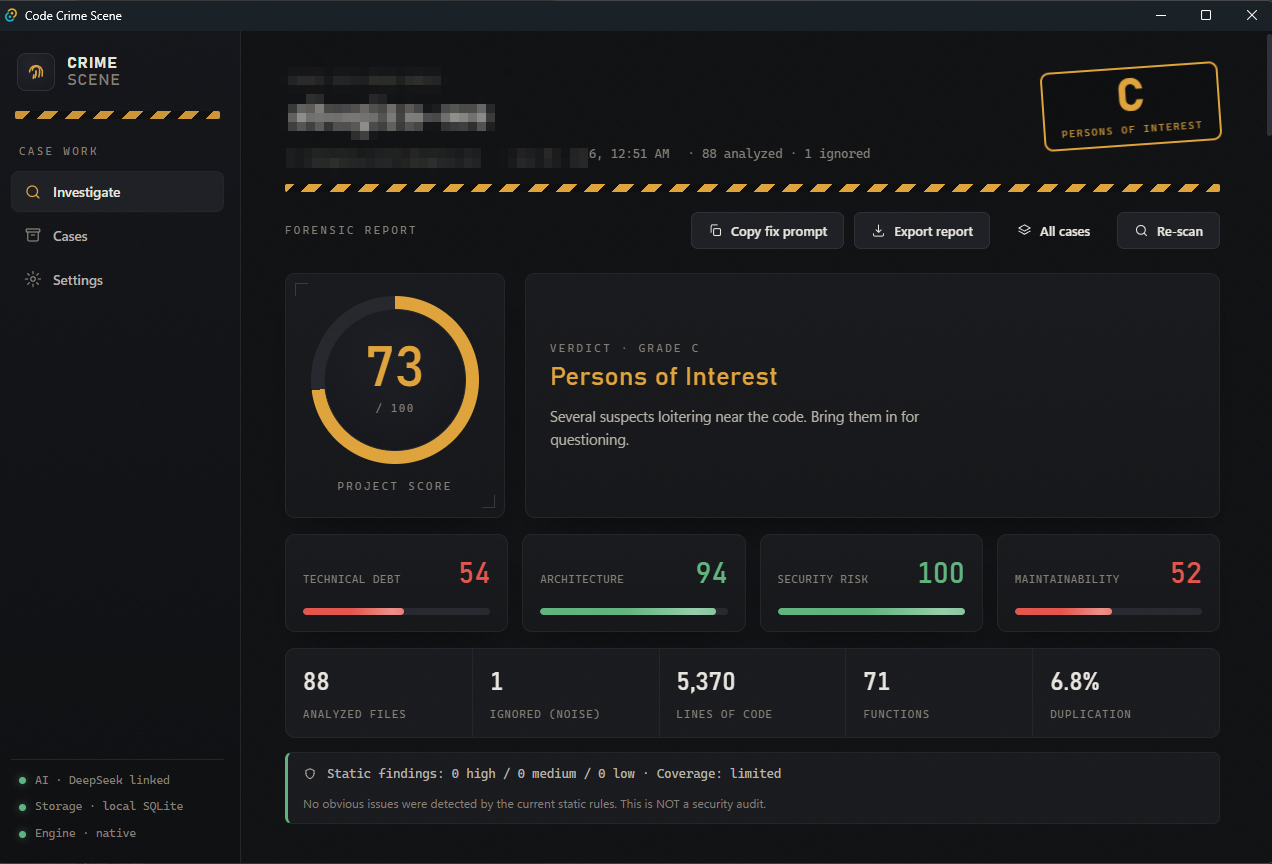Click the app icon in the title bar
The width and height of the screenshot is (1272, 864).
pos(11,15)
